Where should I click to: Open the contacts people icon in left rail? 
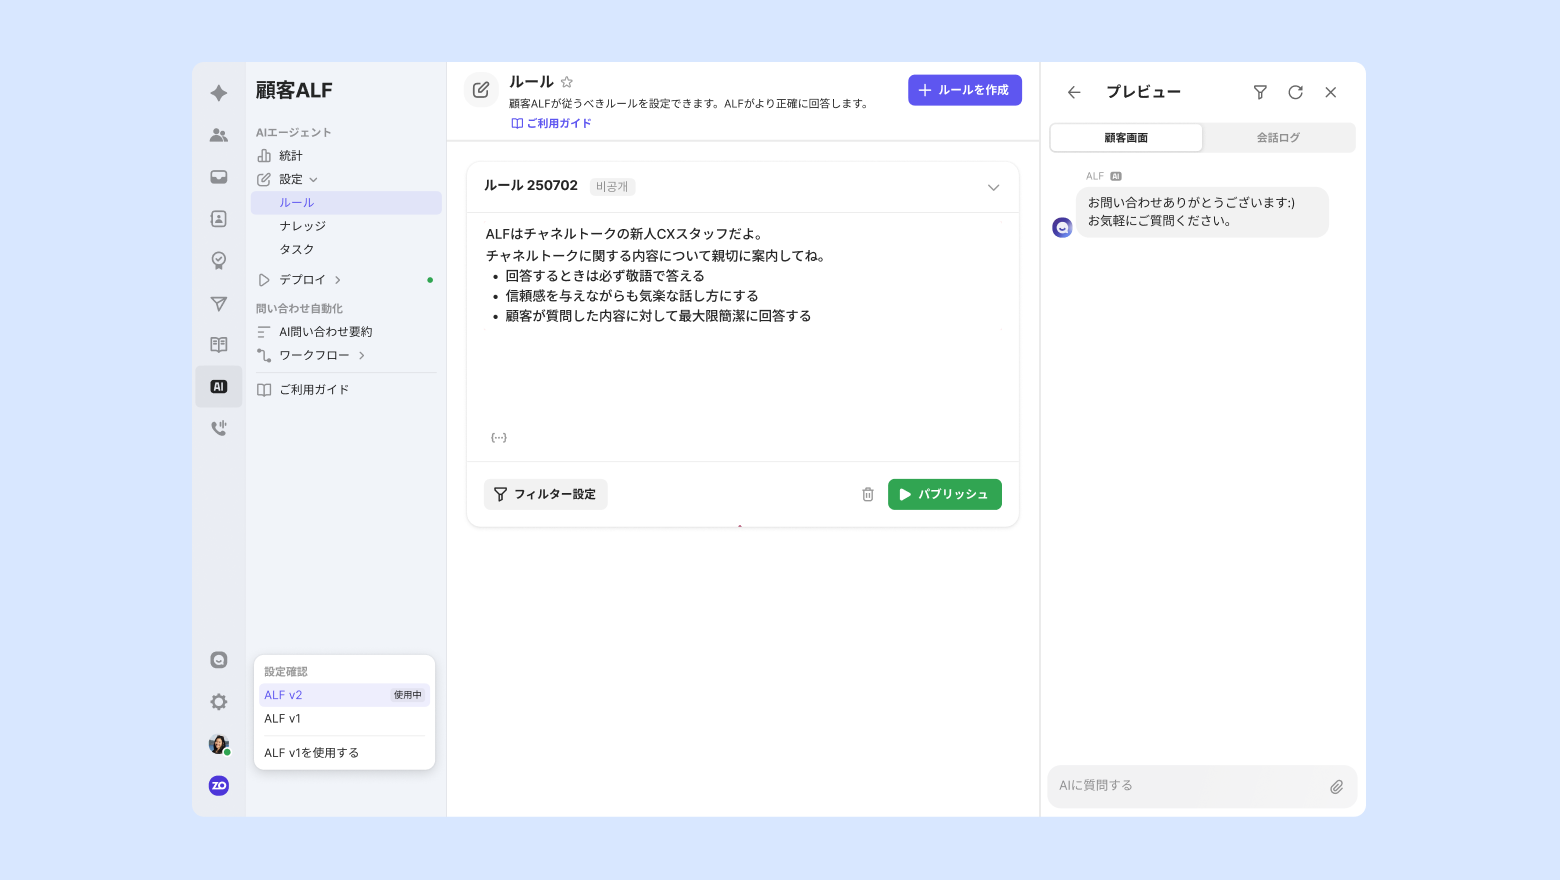click(219, 135)
